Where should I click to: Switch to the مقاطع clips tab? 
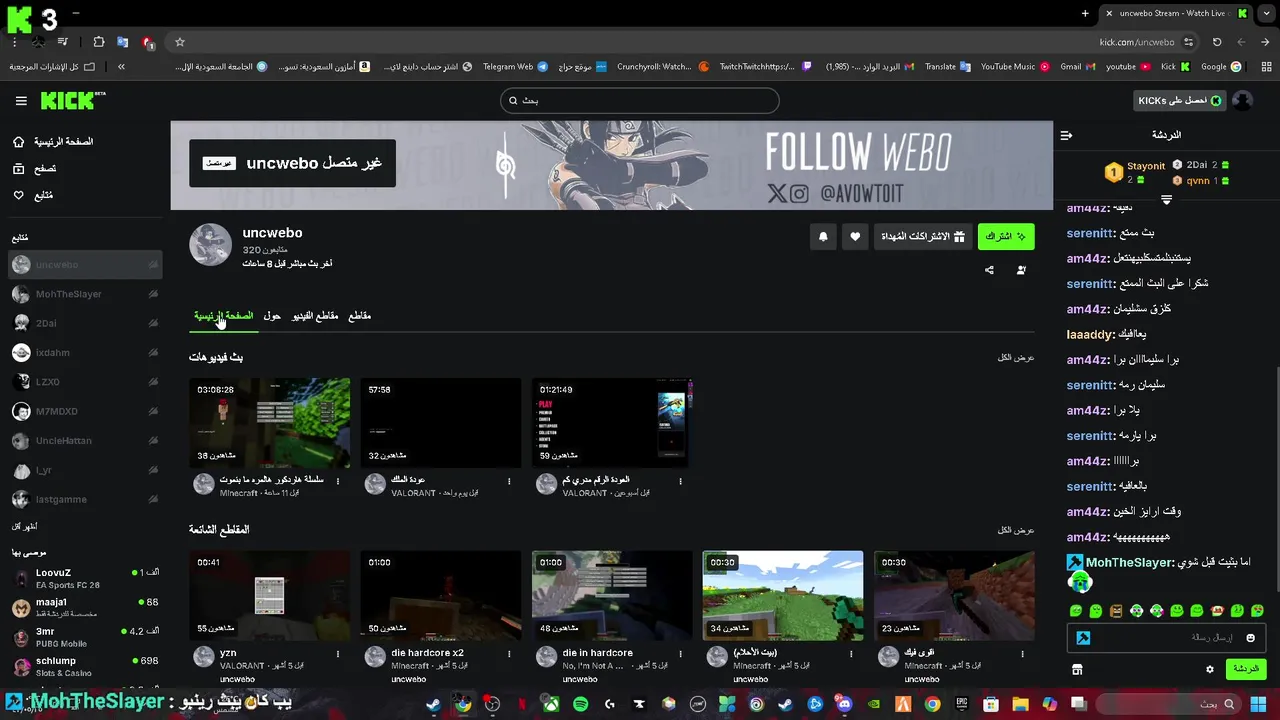coord(359,316)
